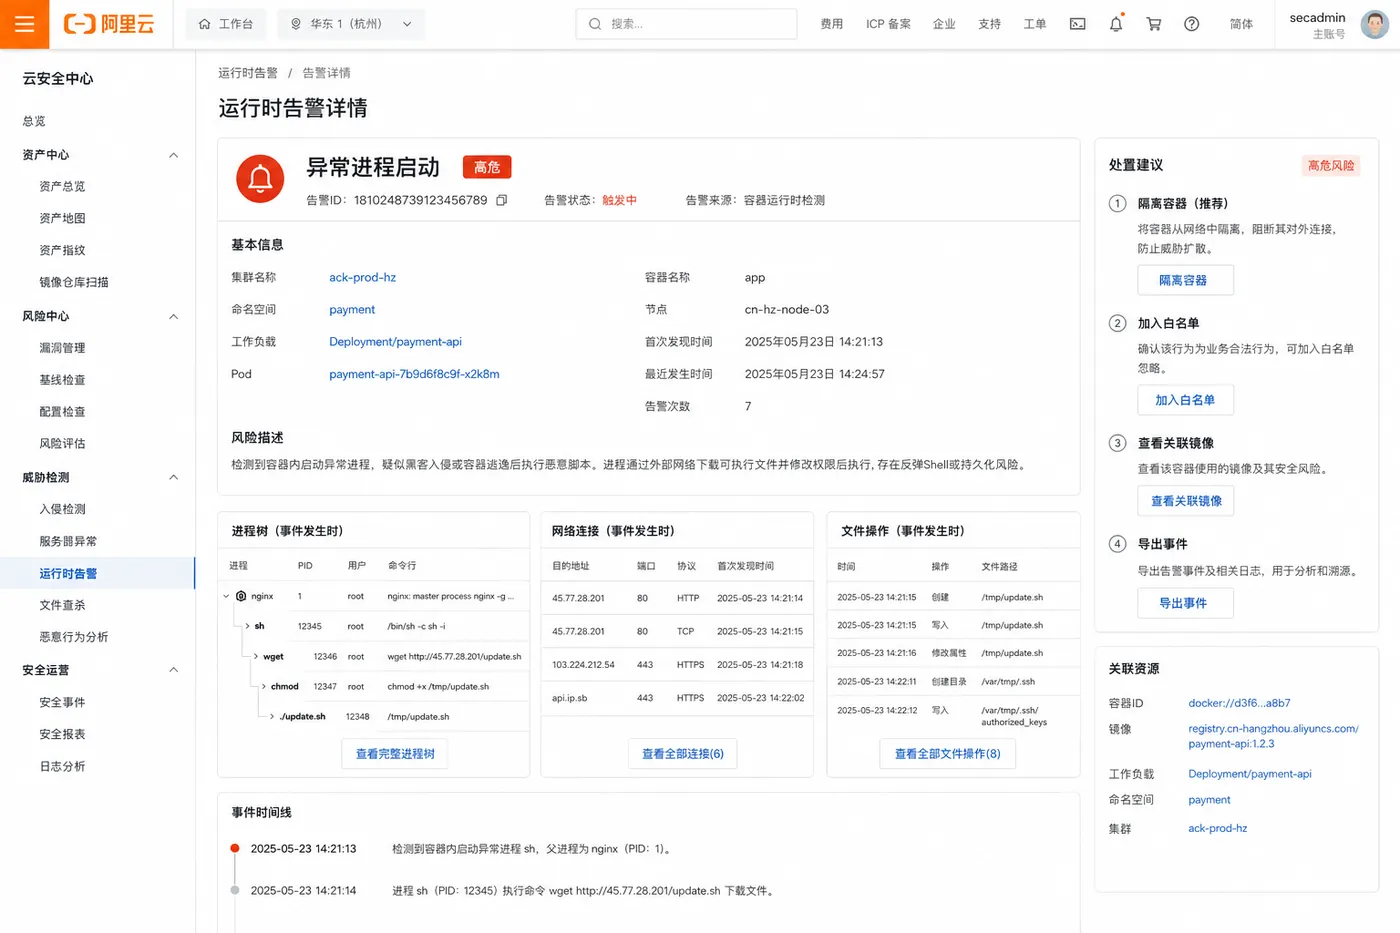Screen dimensions: 1400x933
Task: Click the 隔离容器 button
Action: point(1185,280)
